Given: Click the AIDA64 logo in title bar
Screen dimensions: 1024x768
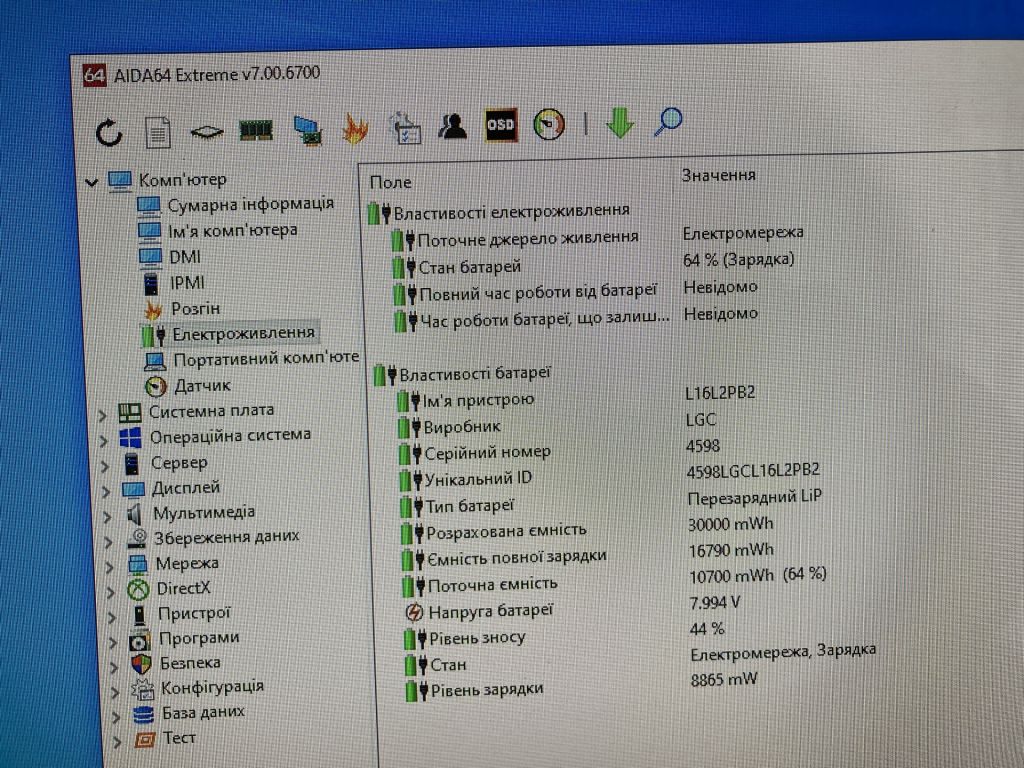Looking at the screenshot, I should [x=95, y=75].
